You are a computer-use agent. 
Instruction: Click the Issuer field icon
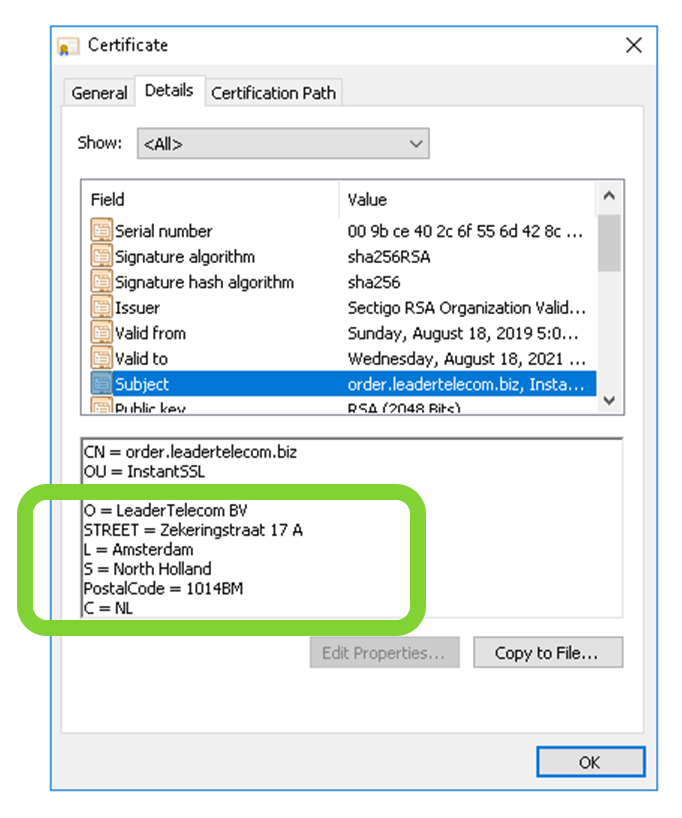pos(101,308)
